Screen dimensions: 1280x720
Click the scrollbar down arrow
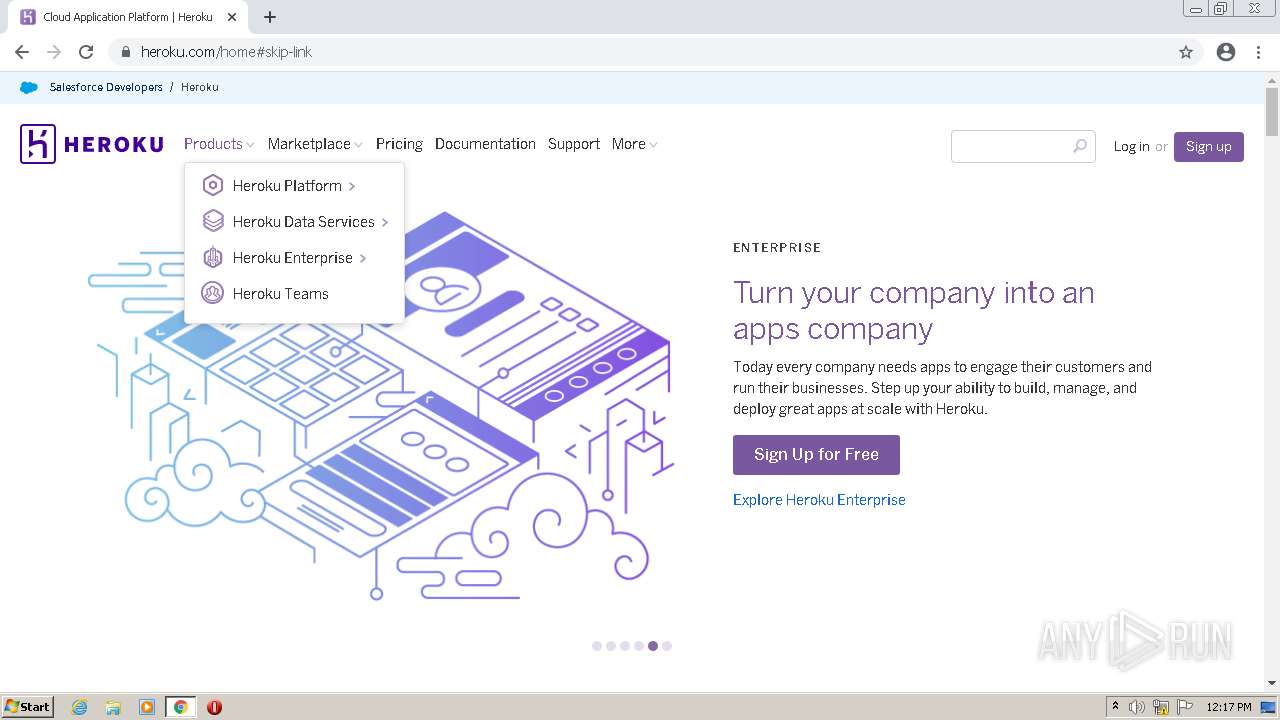click(x=1271, y=683)
